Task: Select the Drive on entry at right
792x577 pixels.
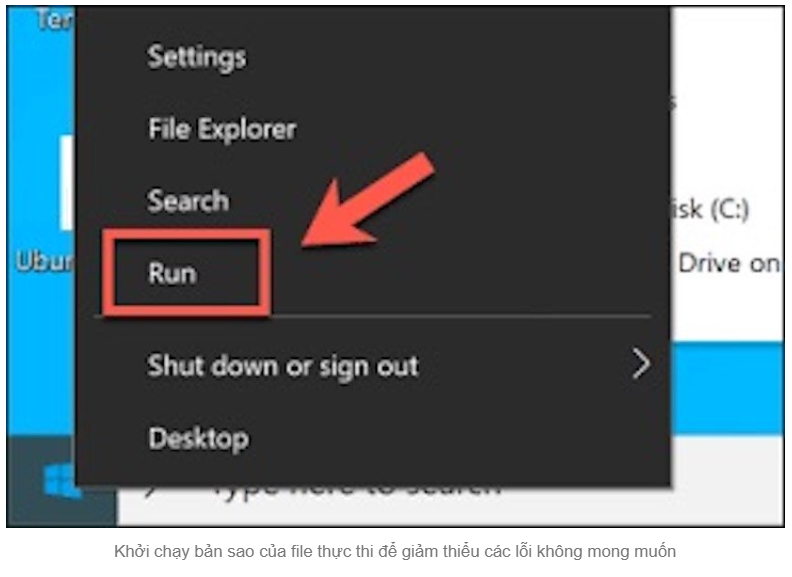Action: pyautogui.click(x=728, y=263)
